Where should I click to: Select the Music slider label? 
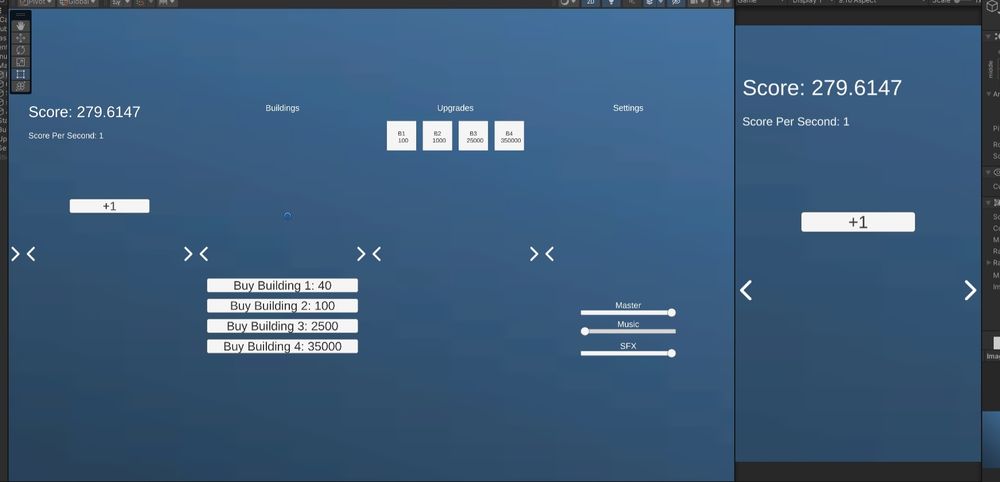pos(628,325)
